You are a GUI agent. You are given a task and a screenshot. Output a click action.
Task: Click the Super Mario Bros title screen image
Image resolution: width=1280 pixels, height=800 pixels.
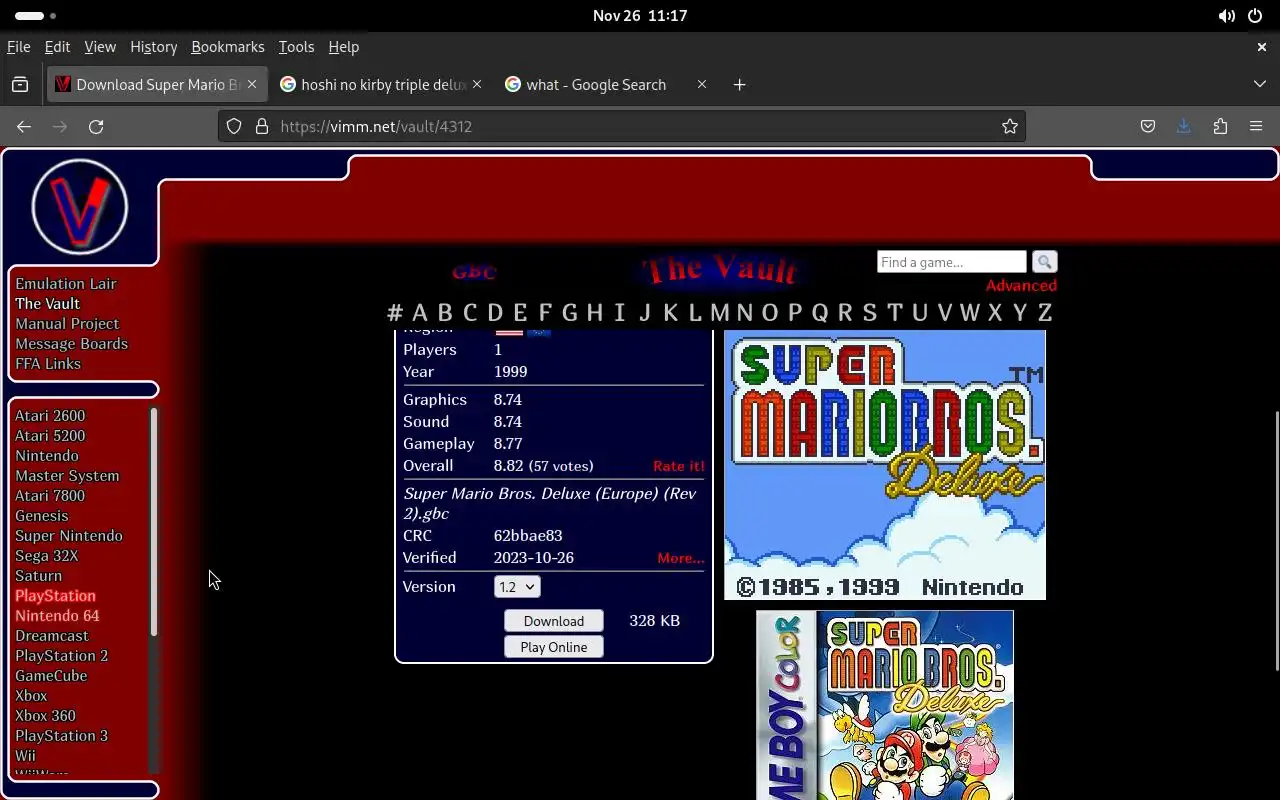885,465
